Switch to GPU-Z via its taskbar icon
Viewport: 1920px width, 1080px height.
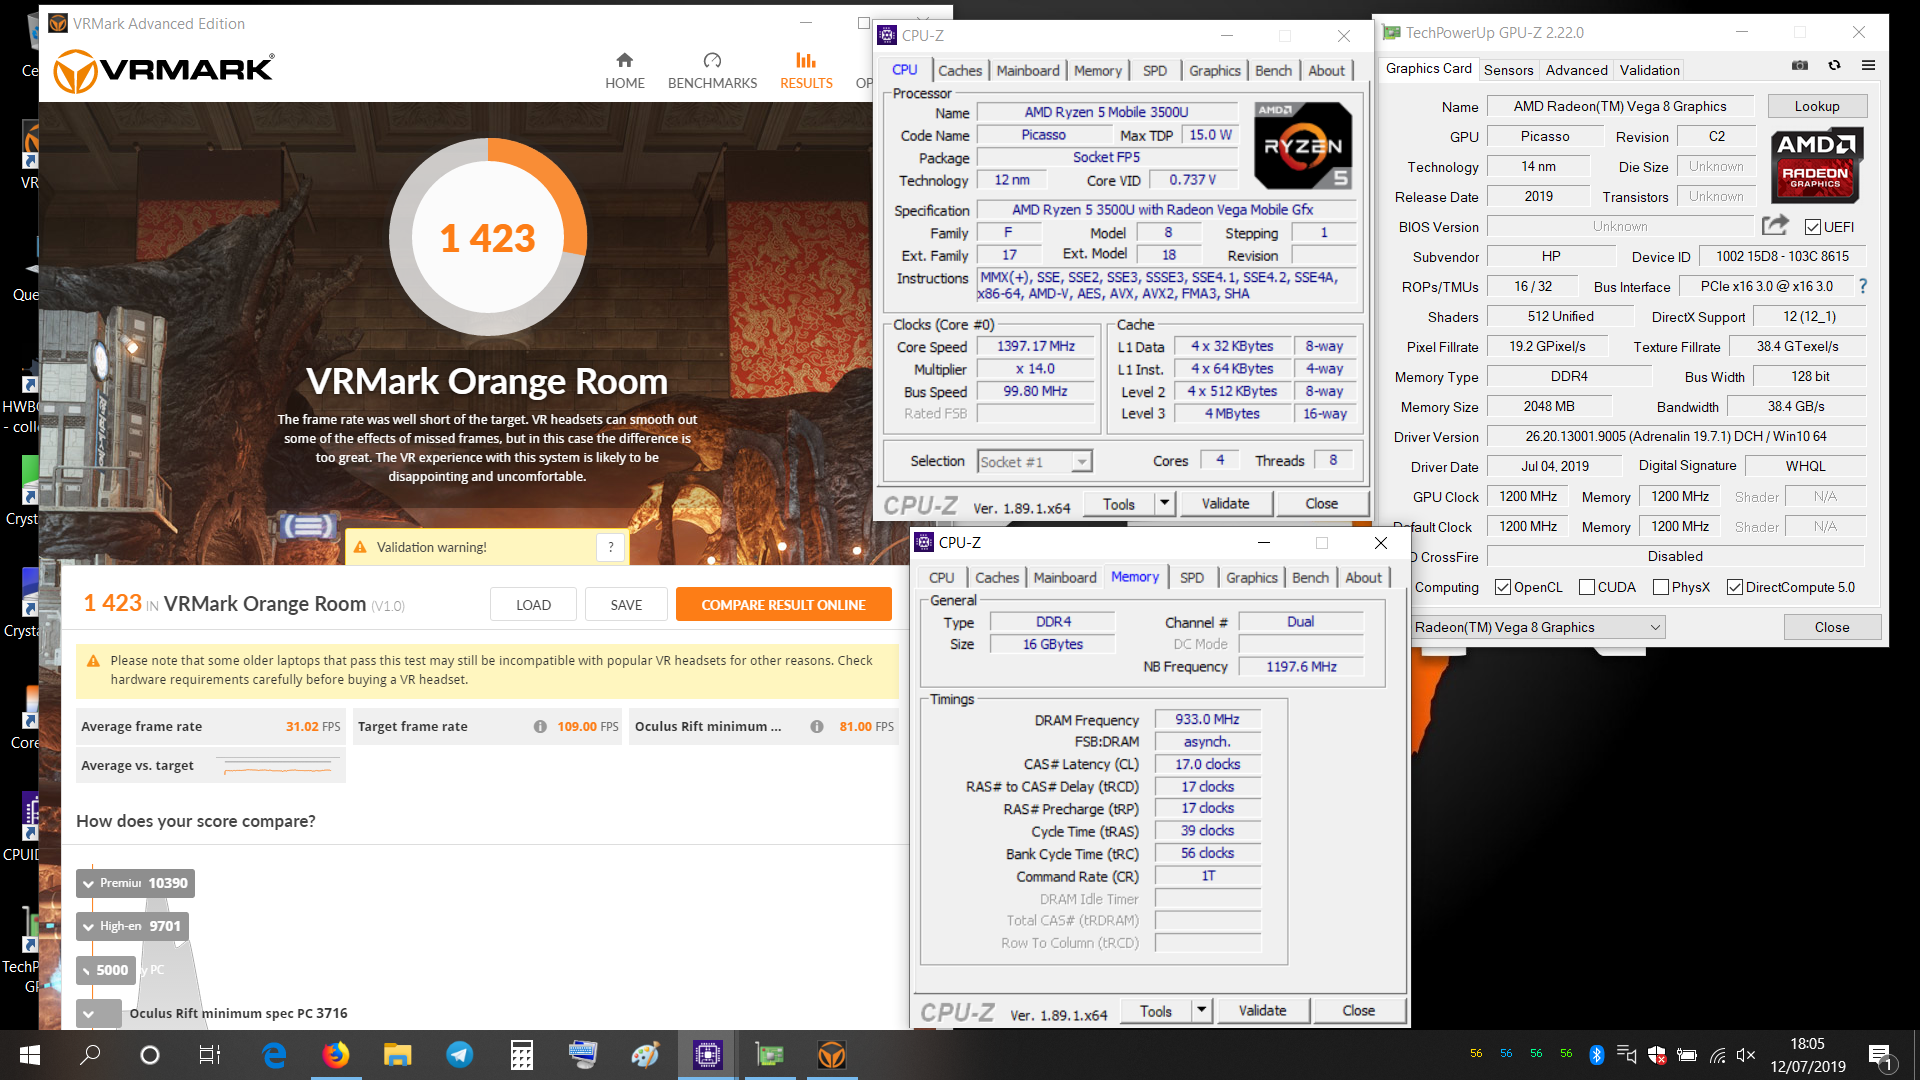[770, 1055]
